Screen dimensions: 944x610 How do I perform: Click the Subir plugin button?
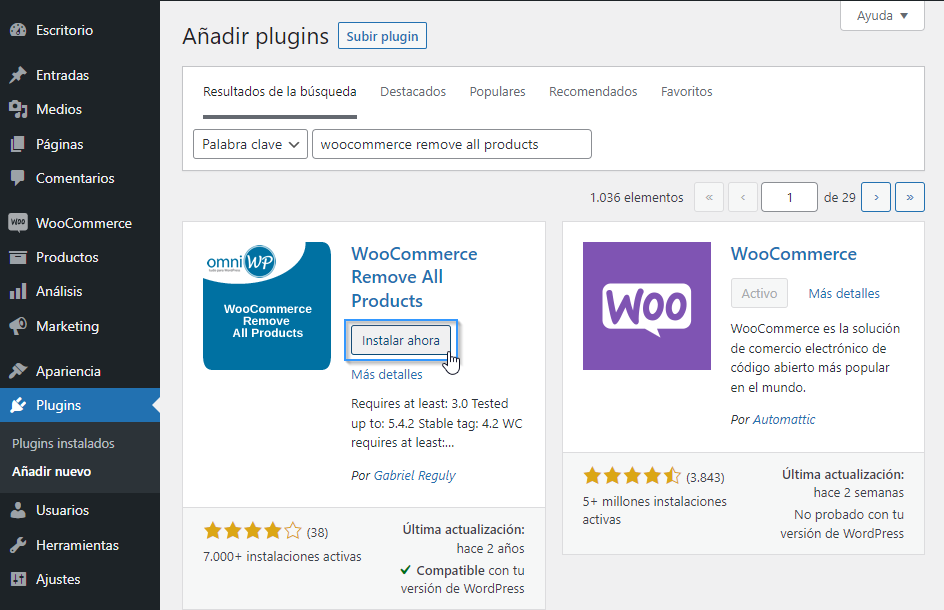pyautogui.click(x=382, y=36)
